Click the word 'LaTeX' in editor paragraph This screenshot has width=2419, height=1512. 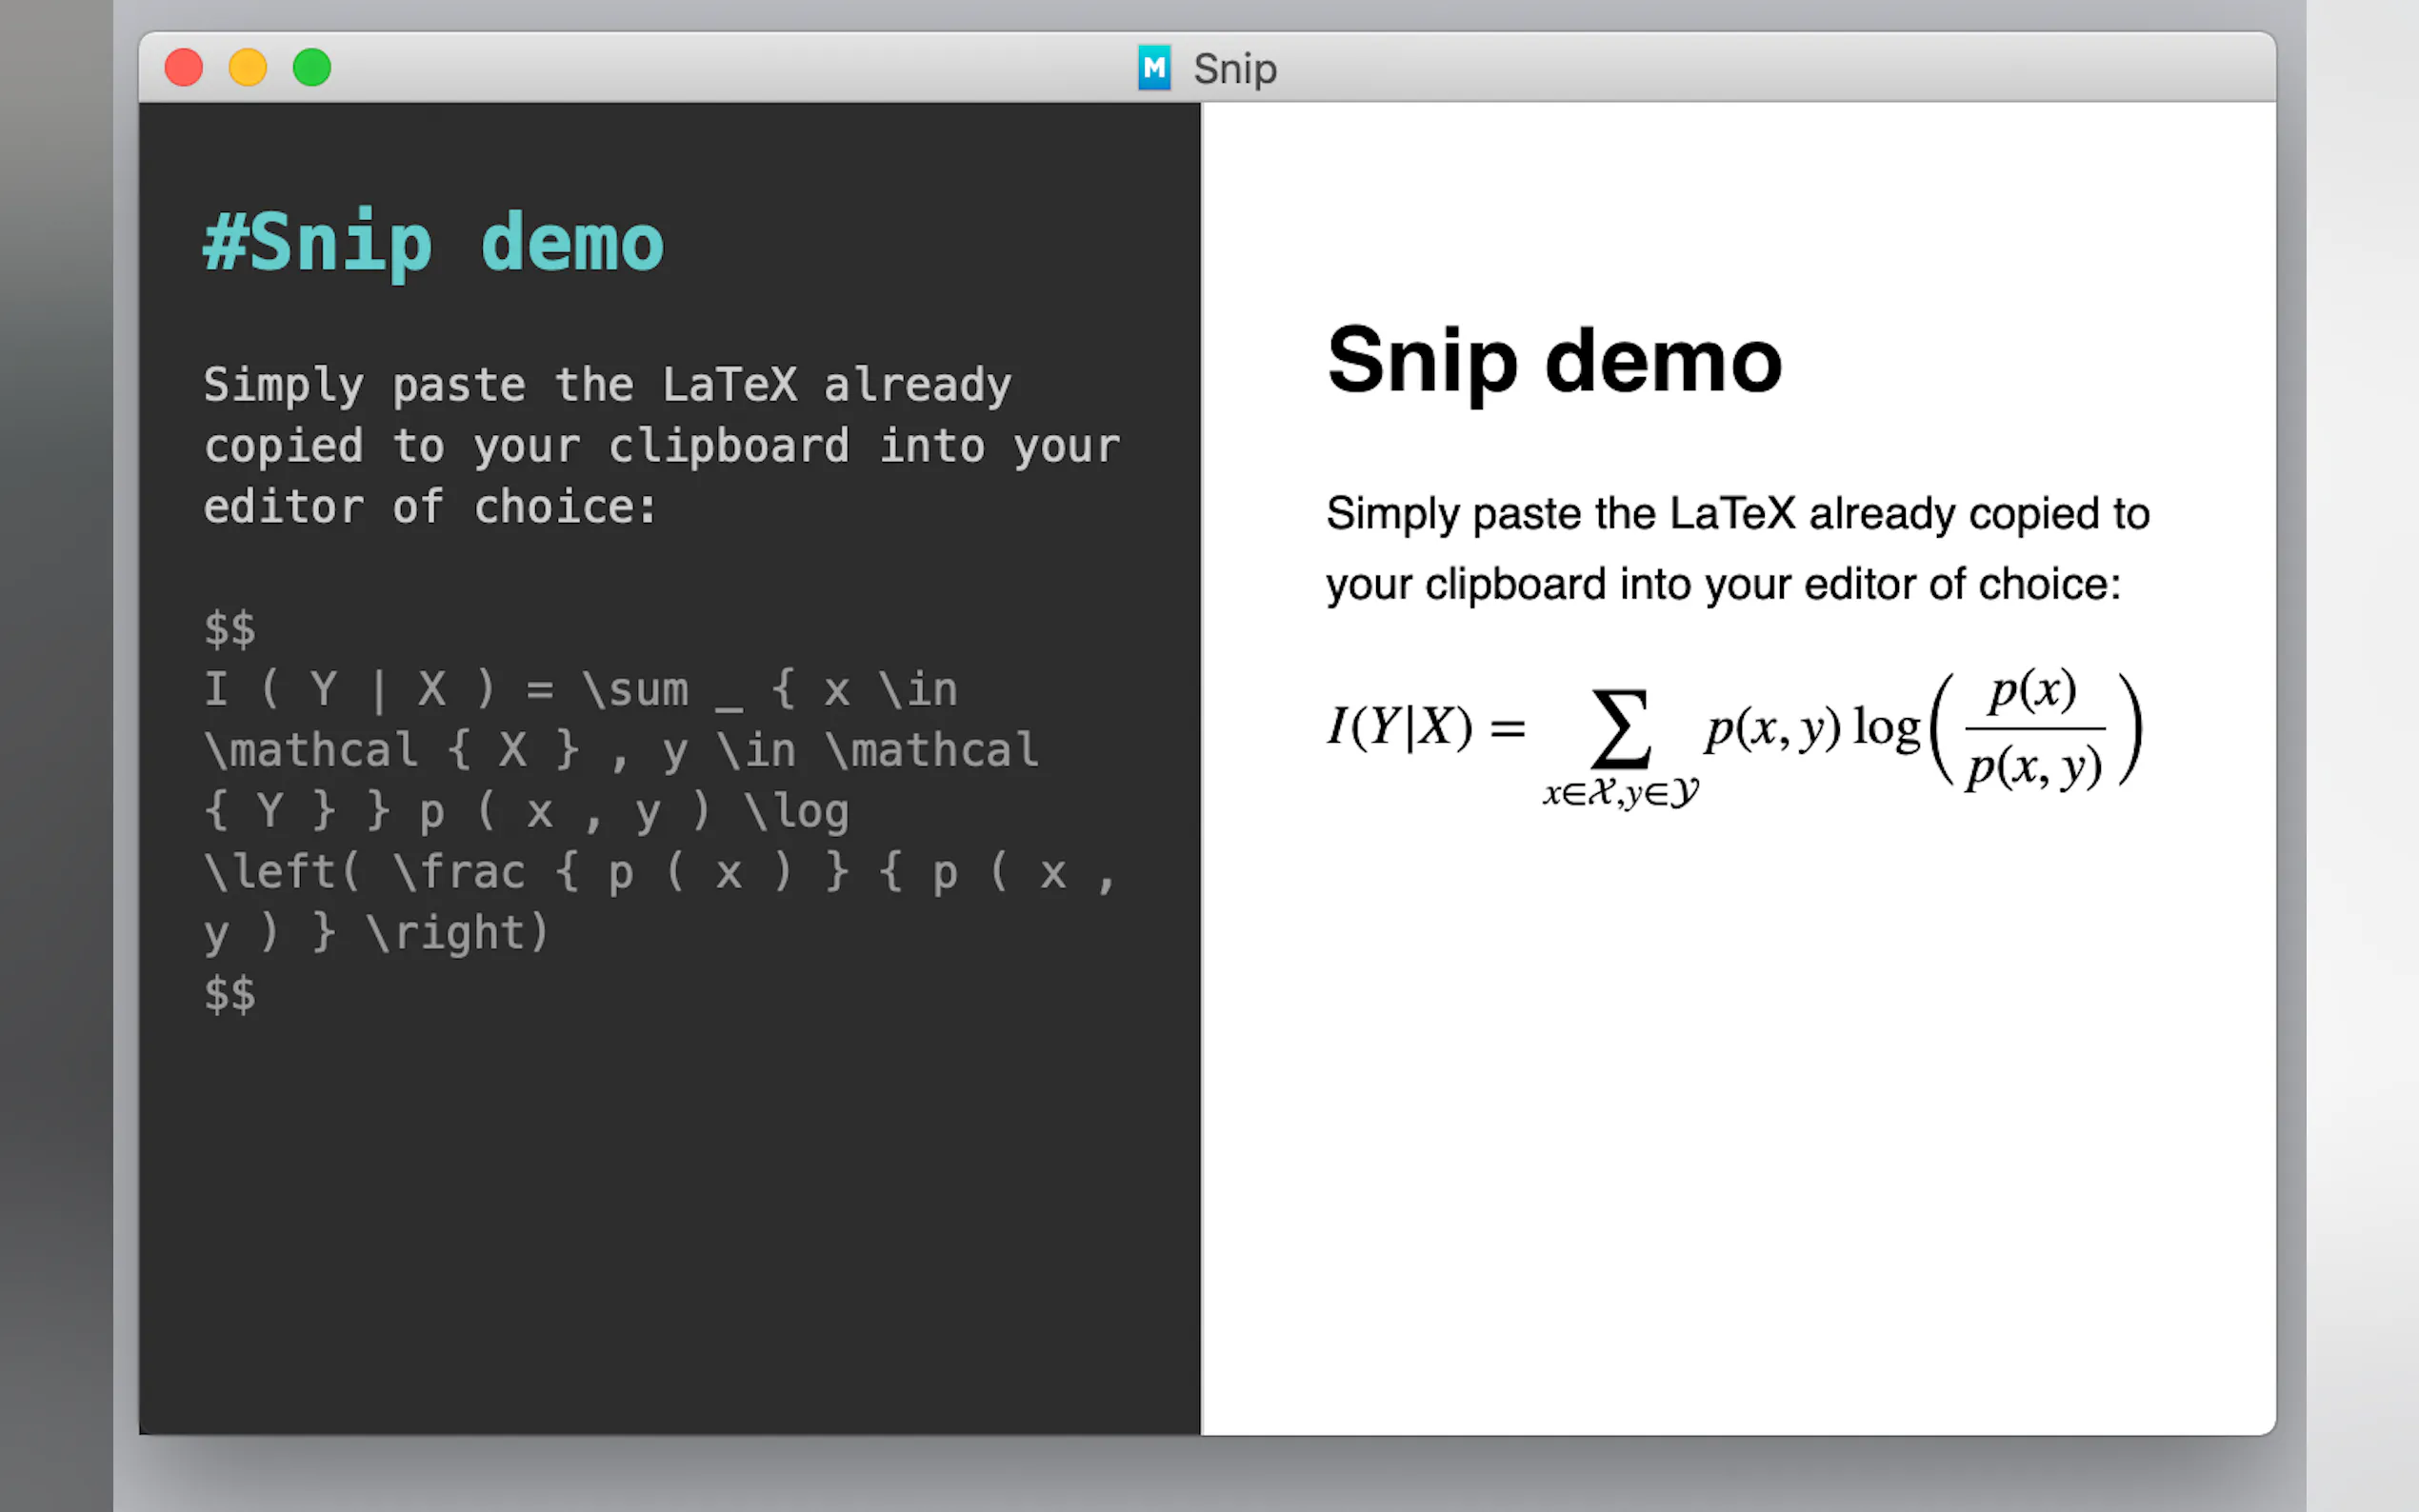[730, 385]
